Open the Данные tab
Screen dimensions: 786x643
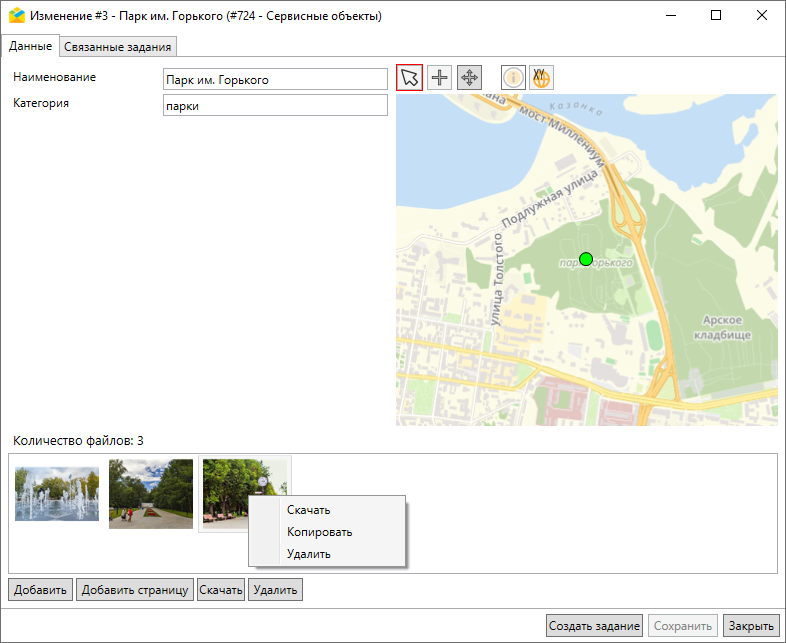(30, 46)
